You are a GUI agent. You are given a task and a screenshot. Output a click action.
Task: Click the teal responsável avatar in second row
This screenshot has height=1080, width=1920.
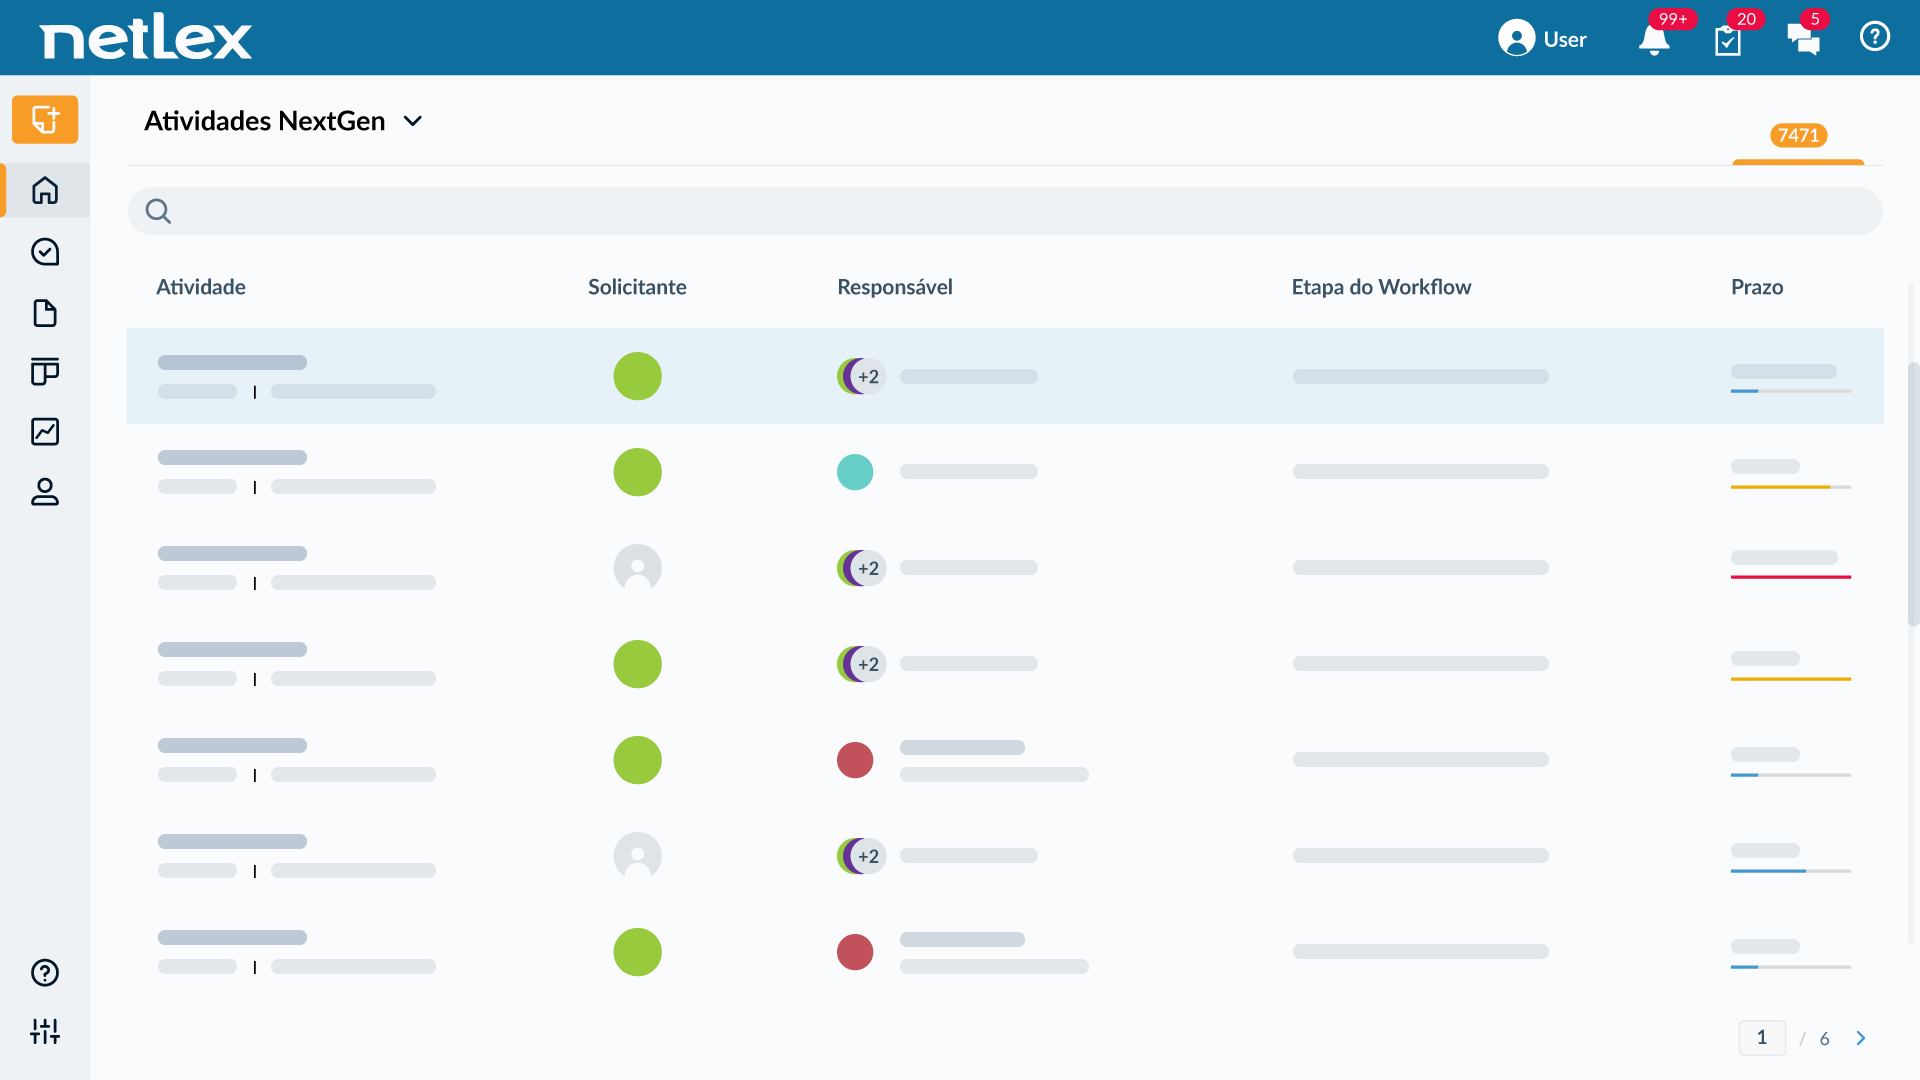[x=855, y=472]
